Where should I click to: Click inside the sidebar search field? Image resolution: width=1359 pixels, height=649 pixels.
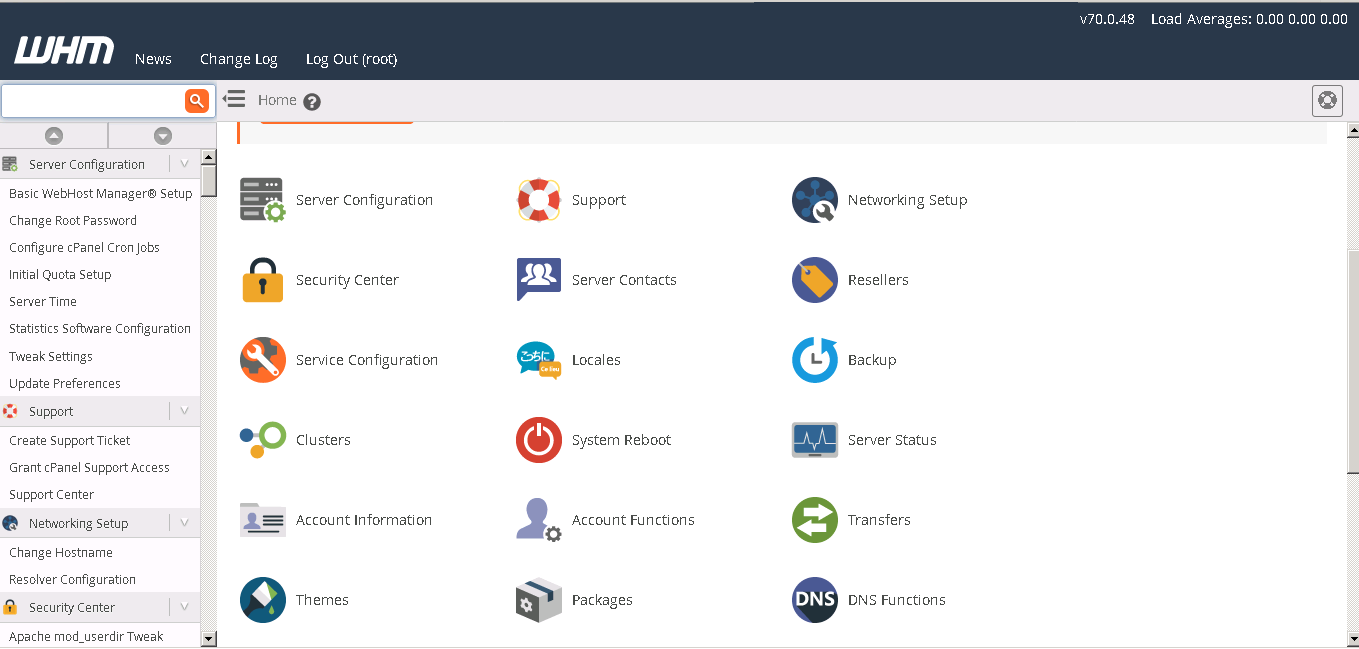pyautogui.click(x=92, y=100)
